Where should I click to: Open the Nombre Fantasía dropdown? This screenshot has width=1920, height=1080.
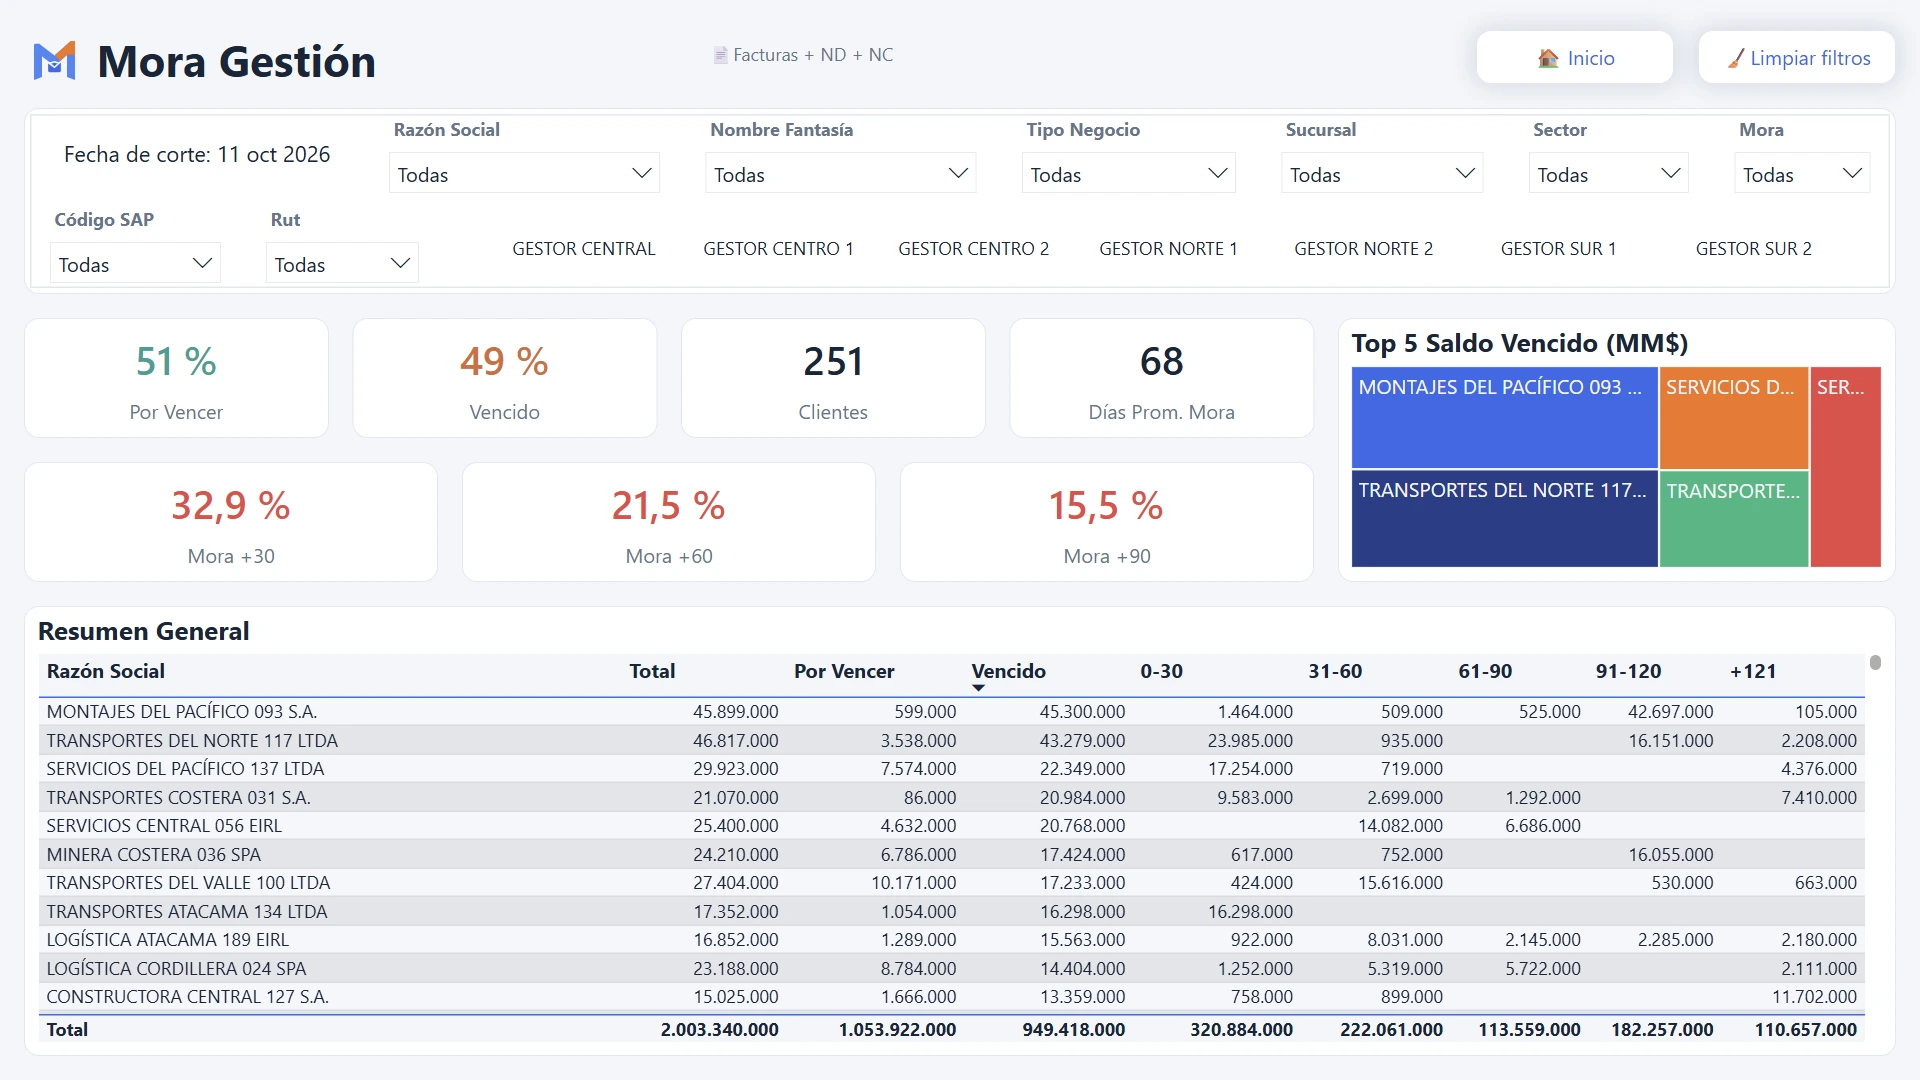[x=840, y=174]
